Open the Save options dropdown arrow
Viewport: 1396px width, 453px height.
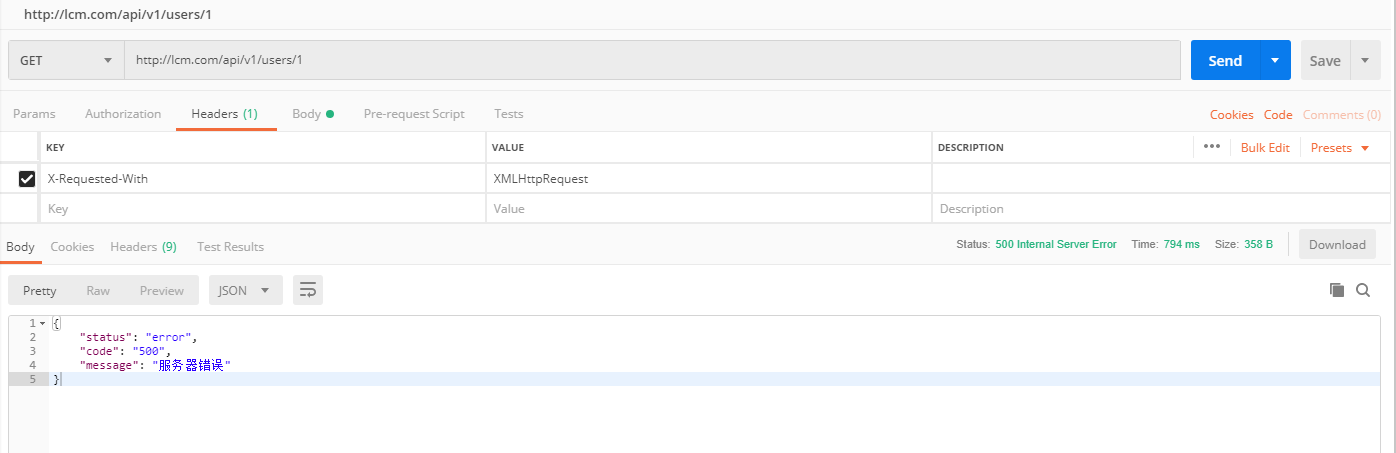1365,60
